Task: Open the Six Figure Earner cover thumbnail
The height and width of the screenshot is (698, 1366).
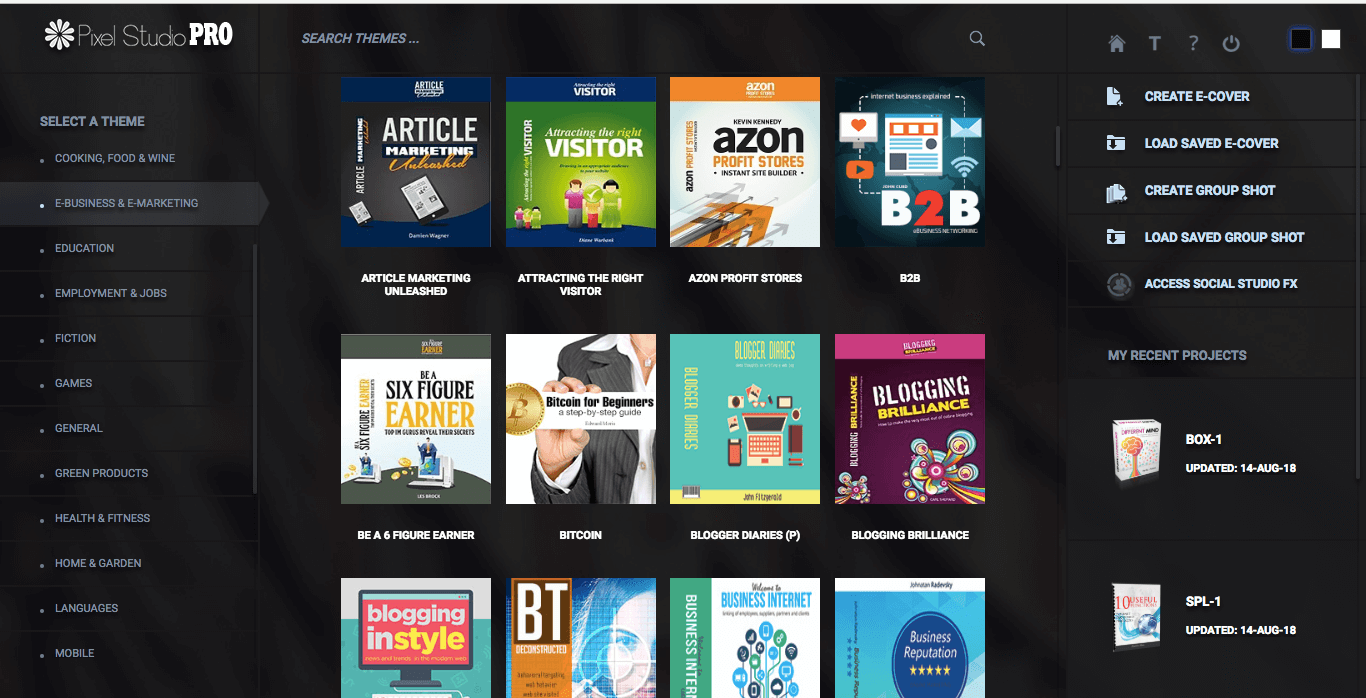Action: [416, 419]
